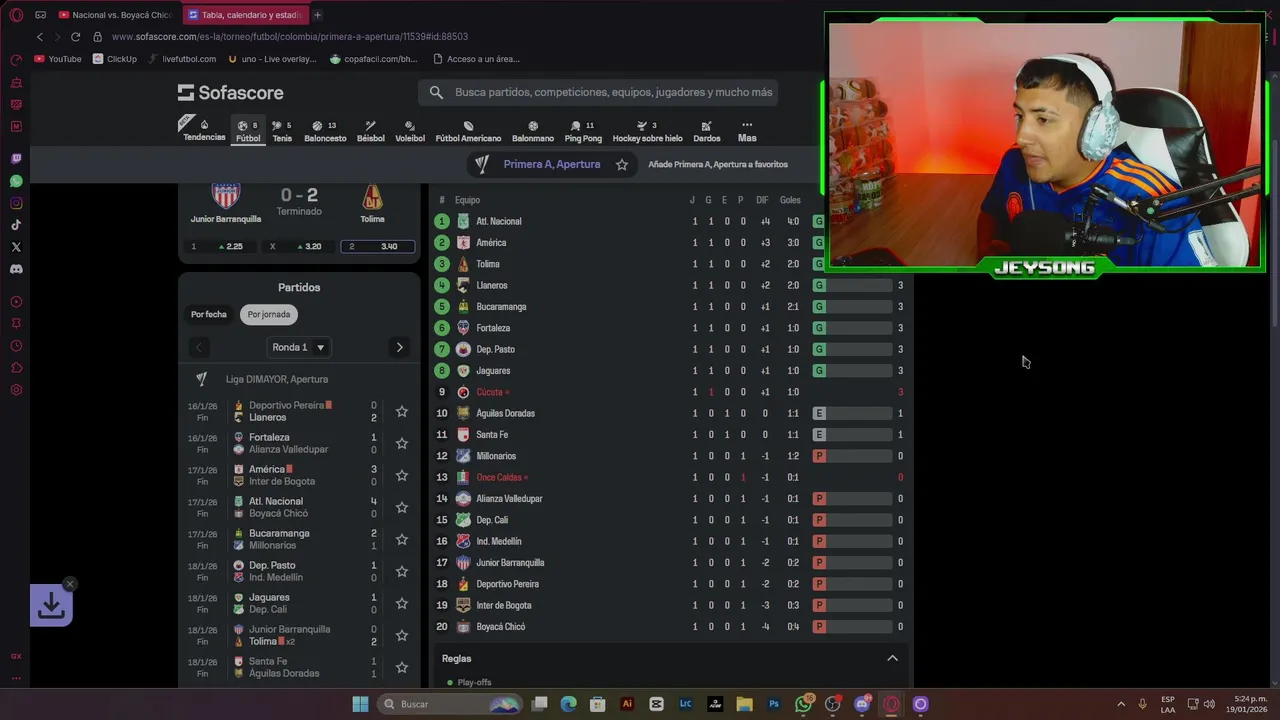Favorite the Fortaleza vs Alianza Valledupar match
Screen dimensions: 1280x720
pos(401,443)
